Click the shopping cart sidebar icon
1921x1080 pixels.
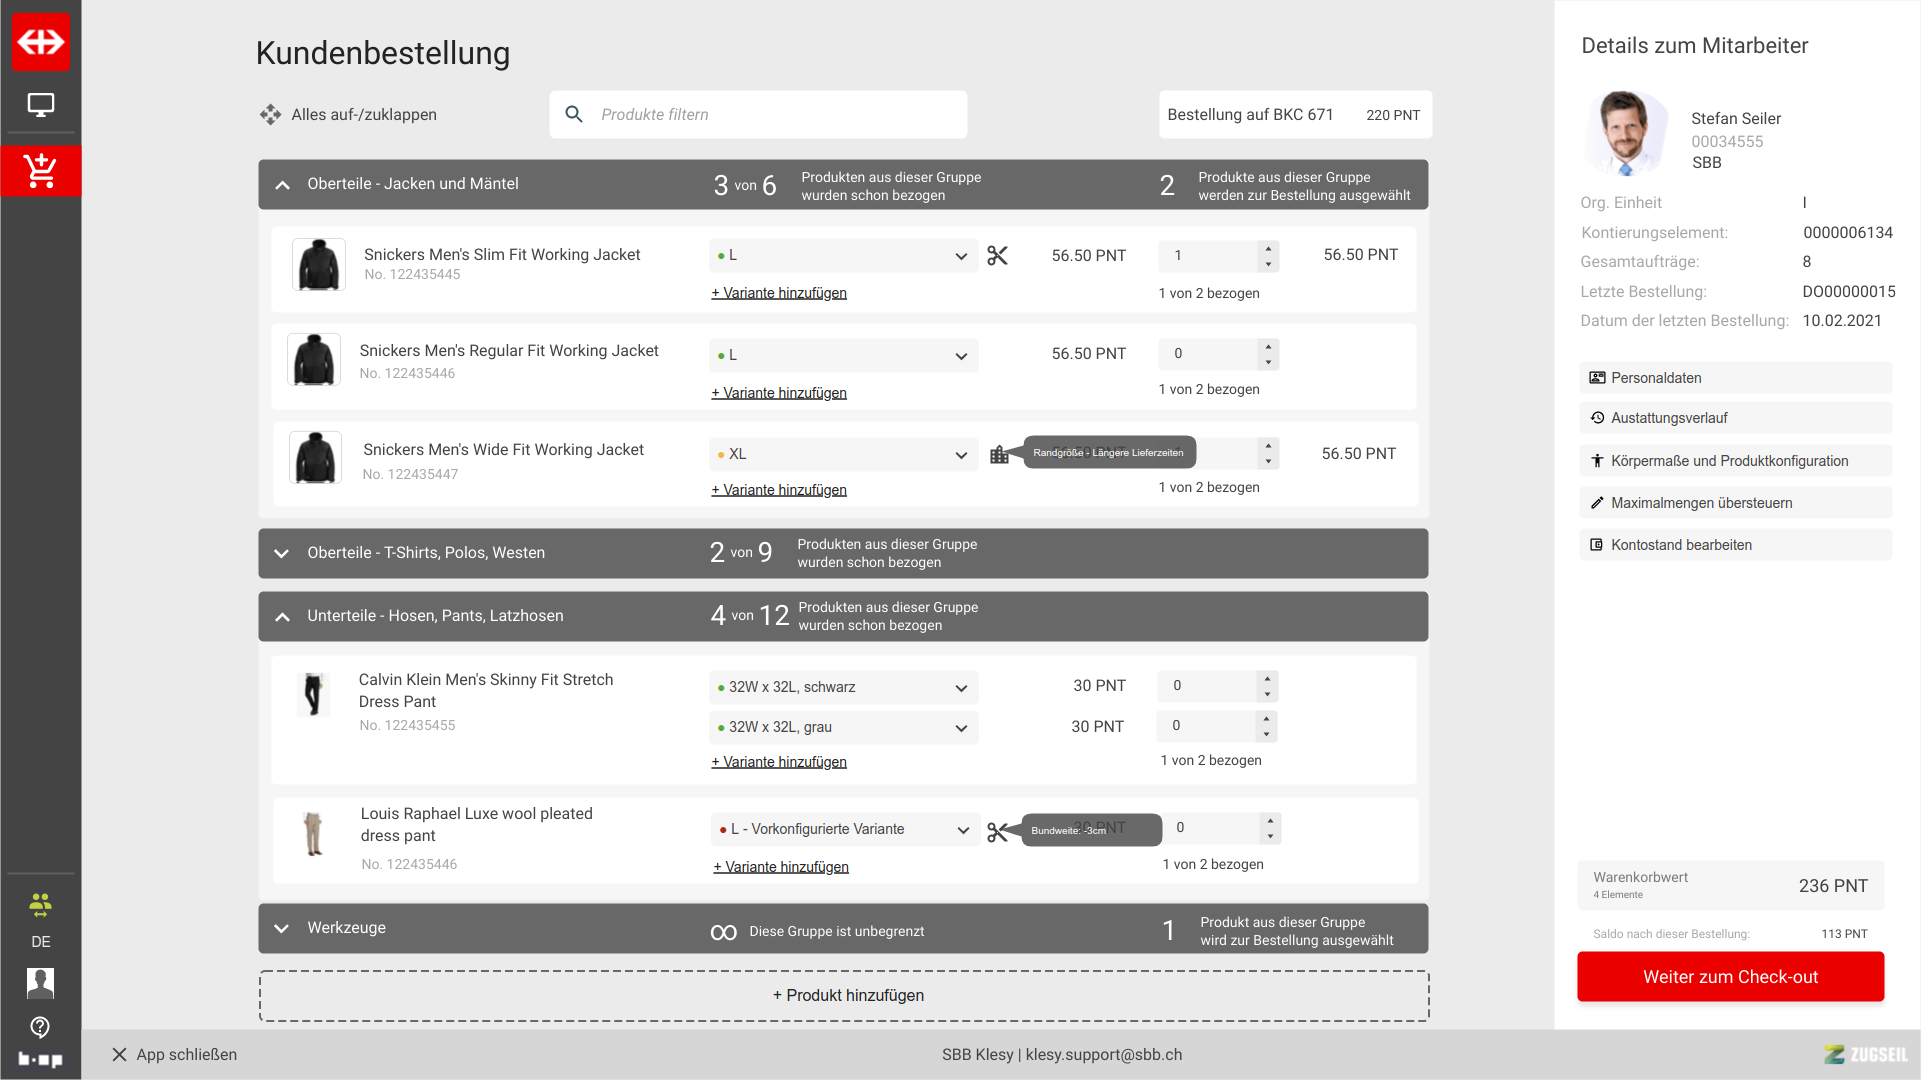pos(41,171)
